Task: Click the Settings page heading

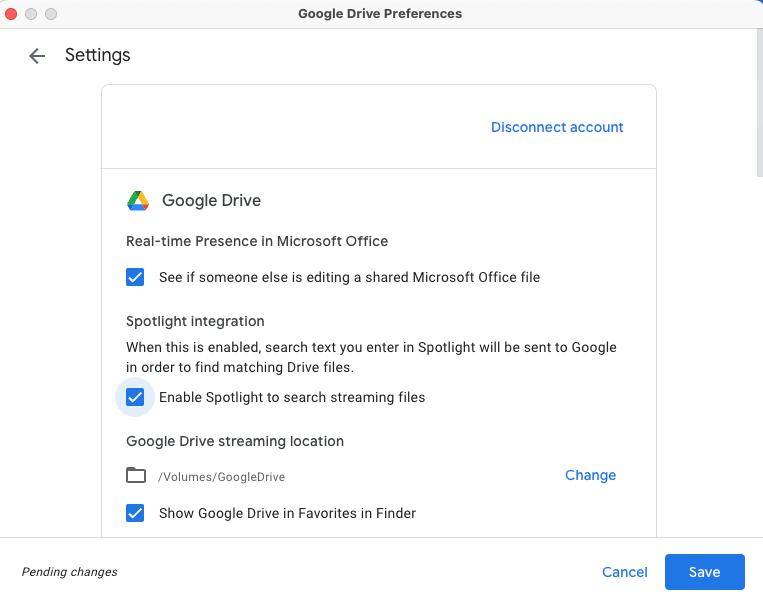Action: pyautogui.click(x=98, y=55)
